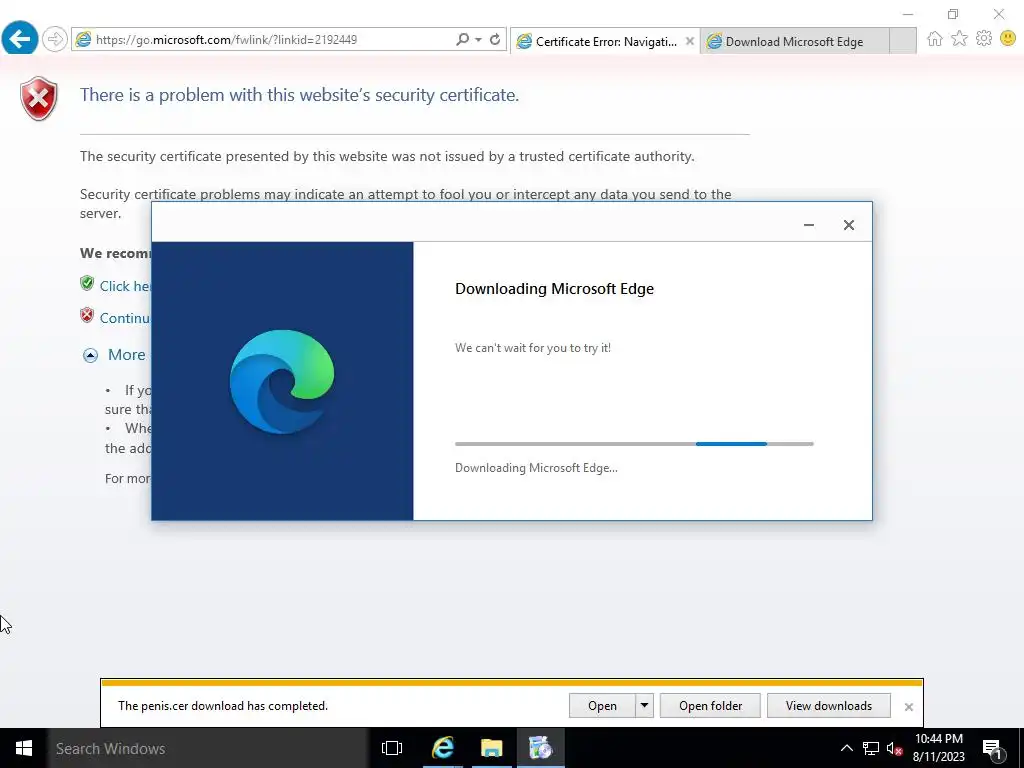Close the Downloading Microsoft Edge dialog
This screenshot has width=1024, height=768.
pos(848,225)
